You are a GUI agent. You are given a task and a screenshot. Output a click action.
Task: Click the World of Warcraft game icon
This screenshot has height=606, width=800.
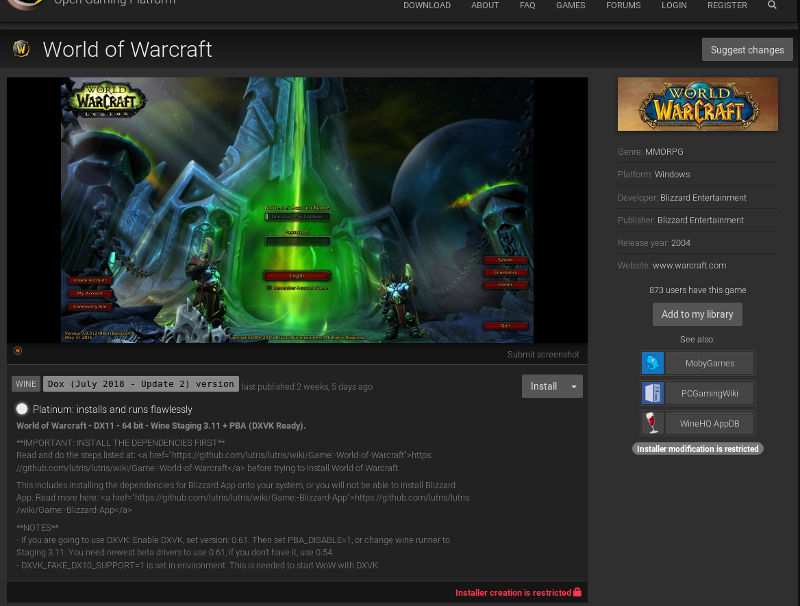coord(19,48)
